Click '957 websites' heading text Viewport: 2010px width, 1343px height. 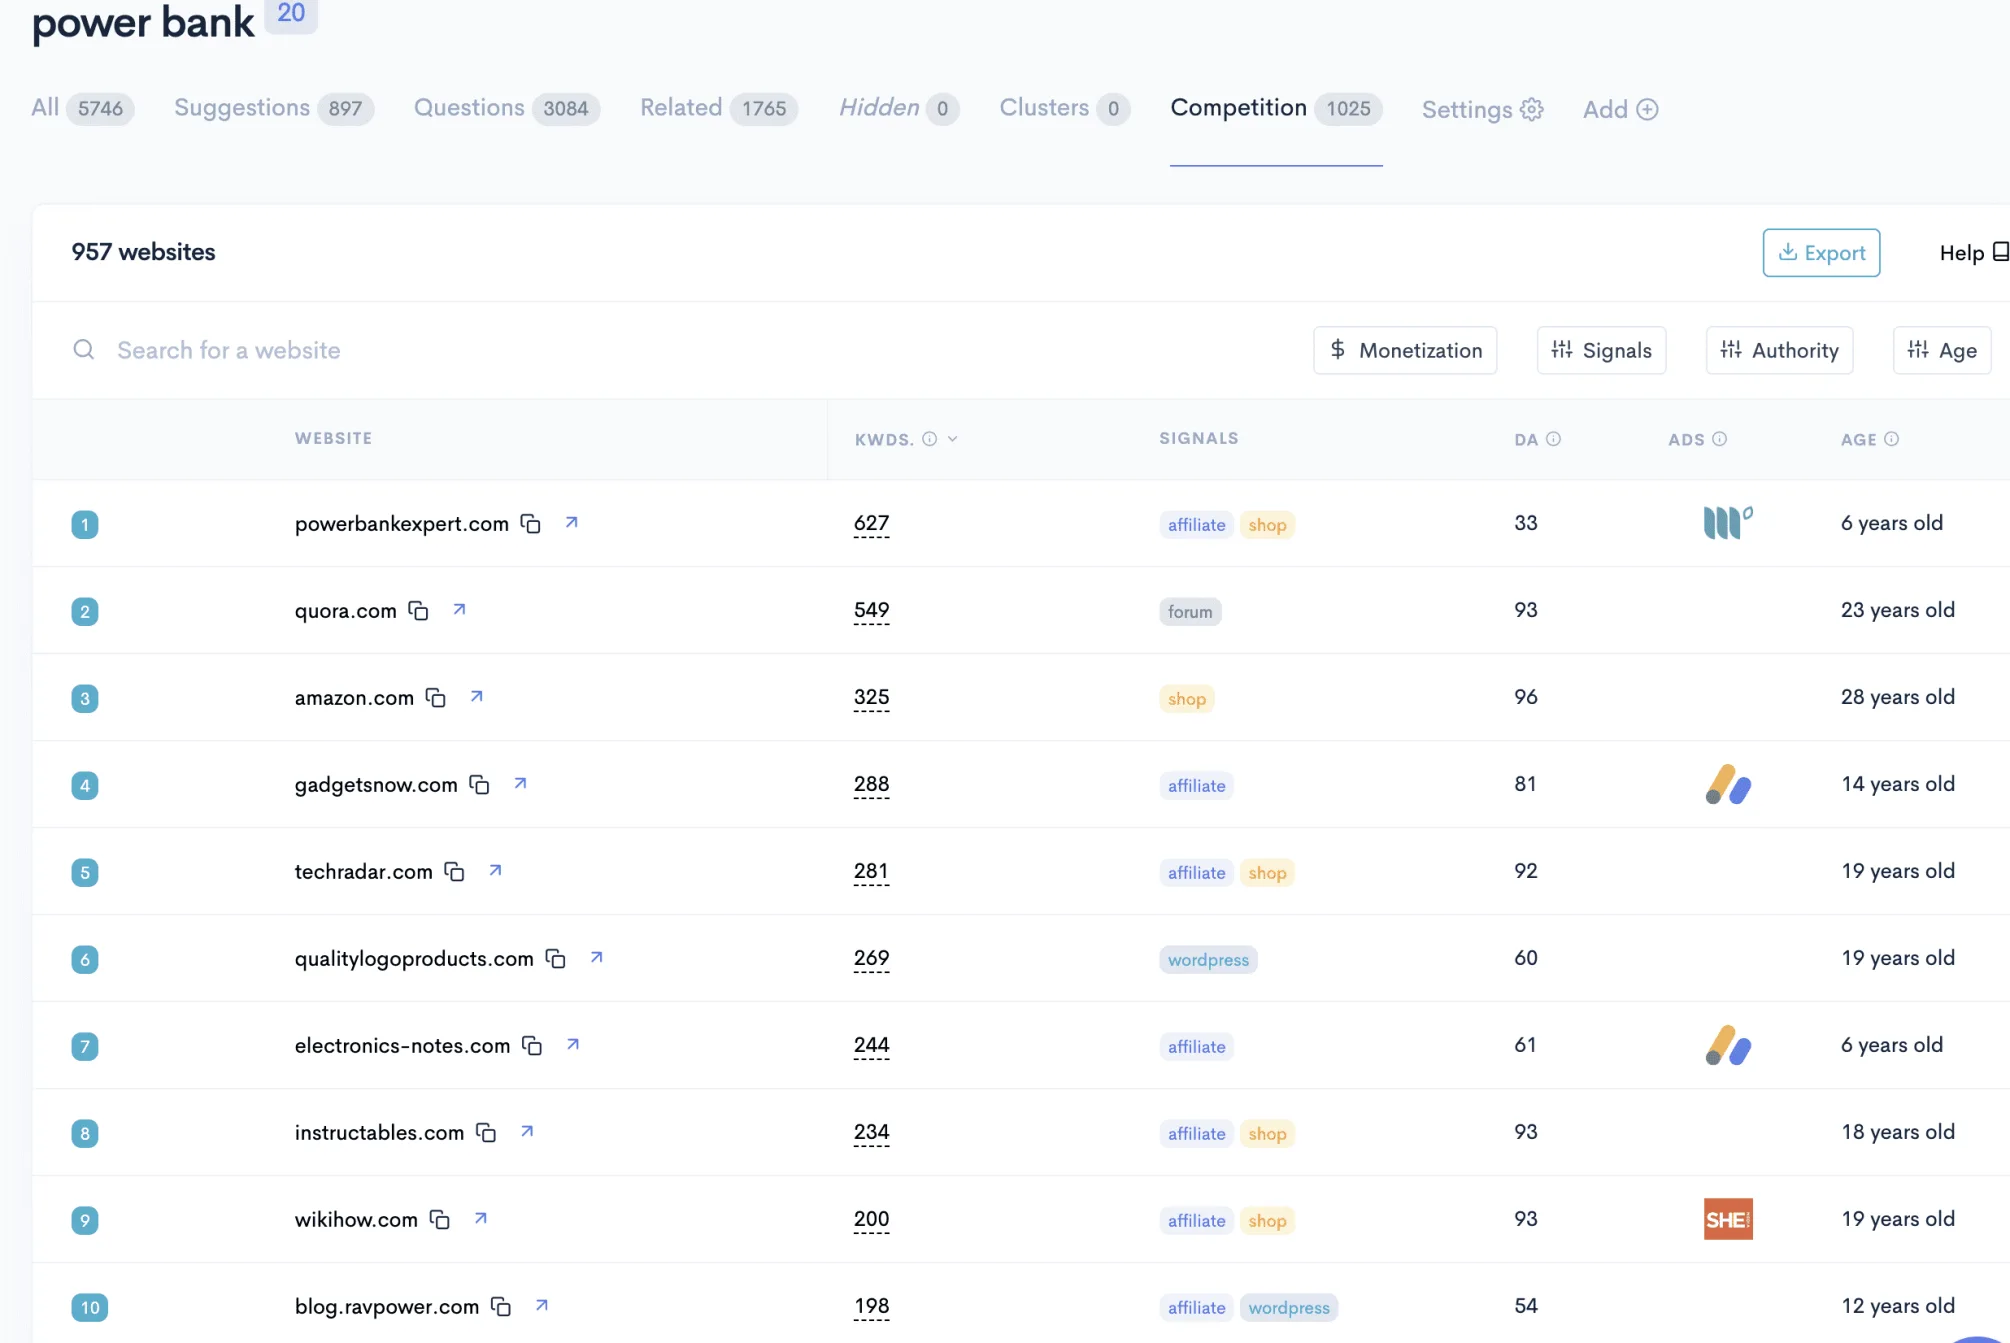143,252
